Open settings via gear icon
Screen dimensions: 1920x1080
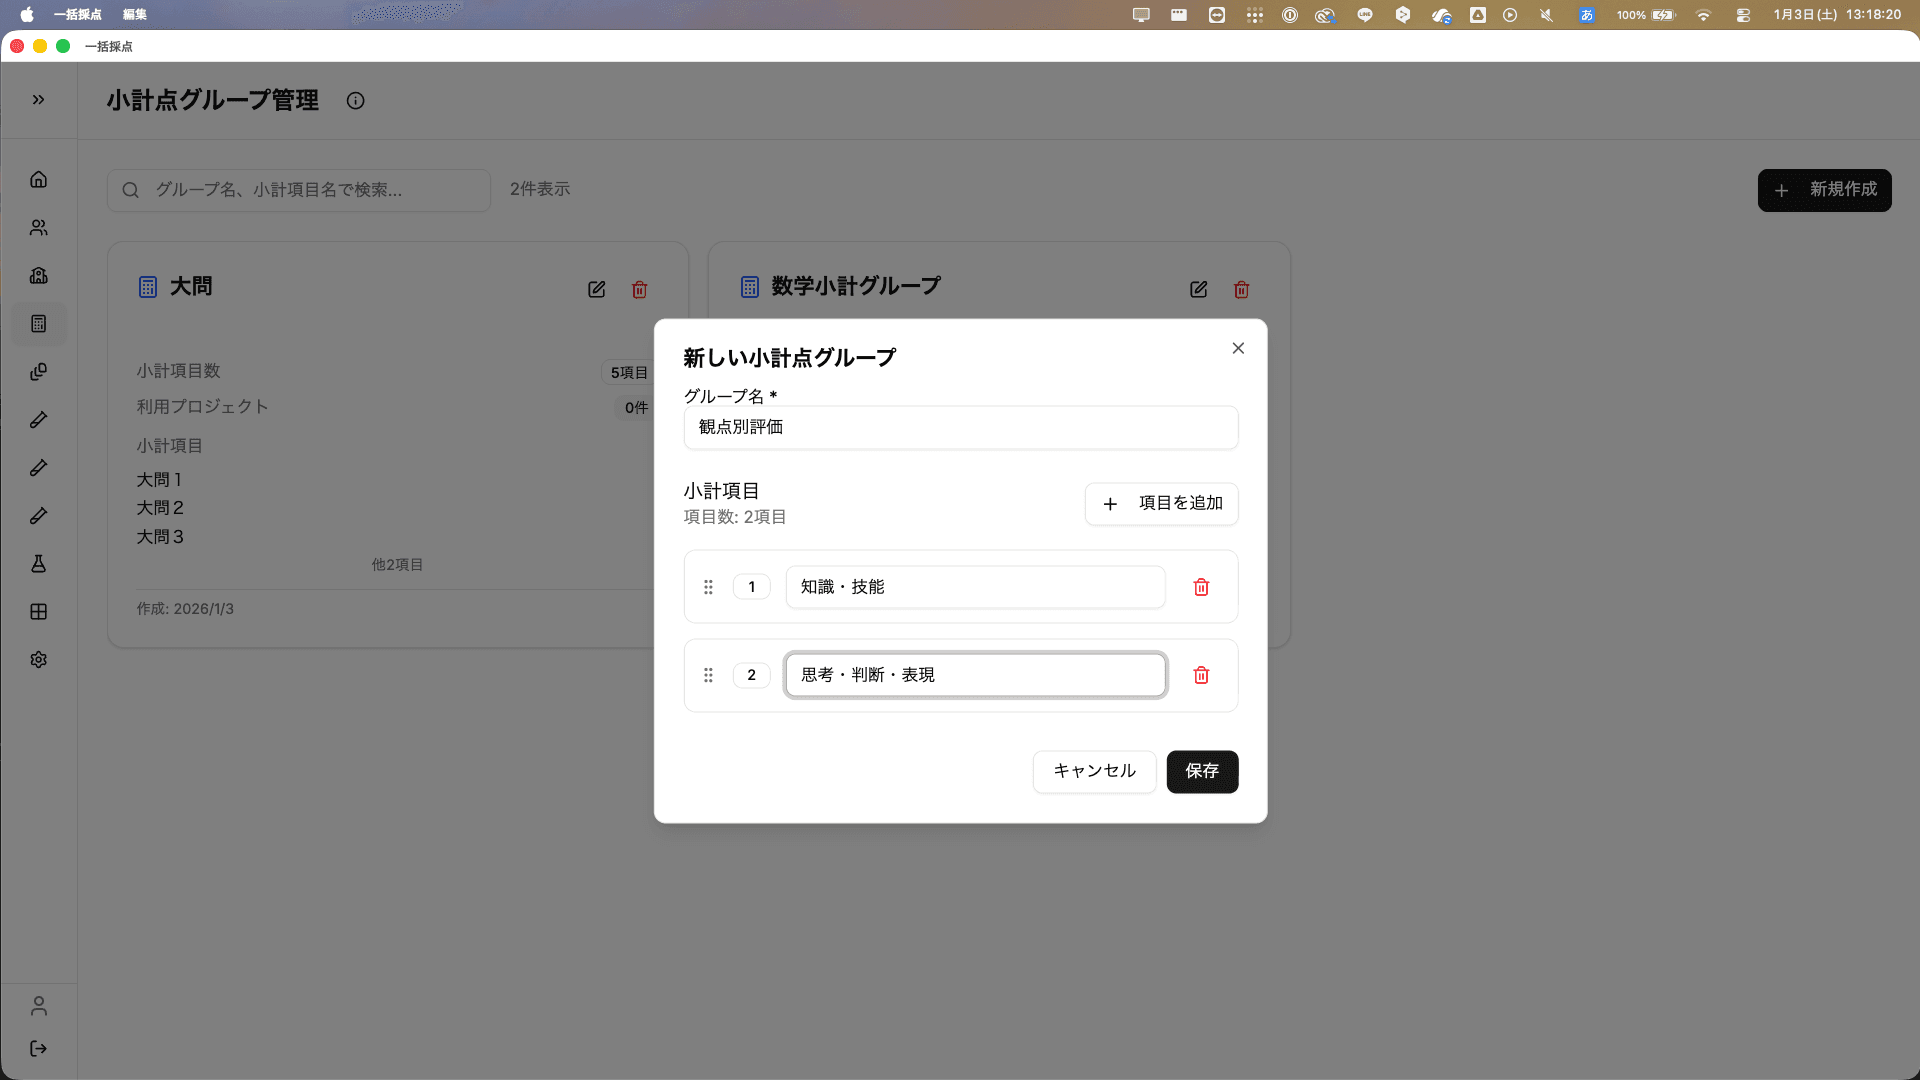38,659
